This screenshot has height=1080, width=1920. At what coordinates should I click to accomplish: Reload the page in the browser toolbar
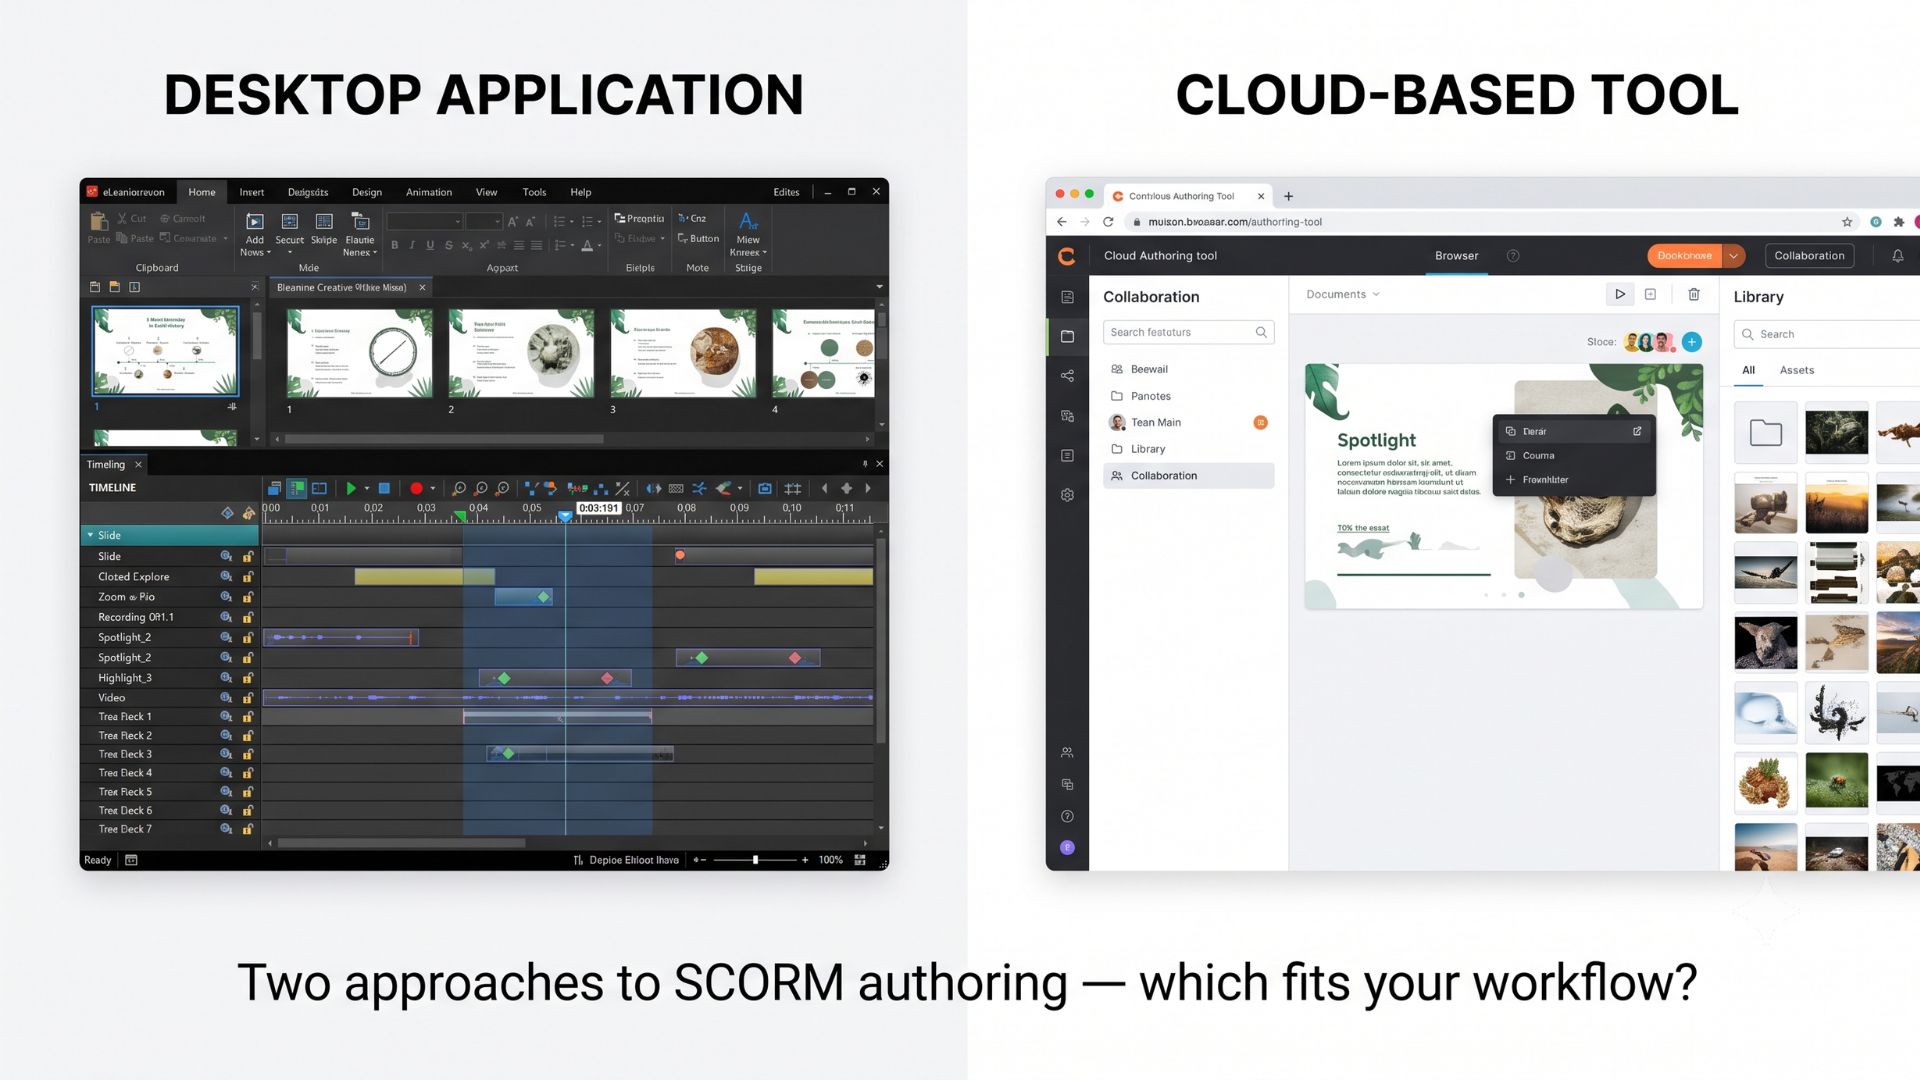point(1108,222)
